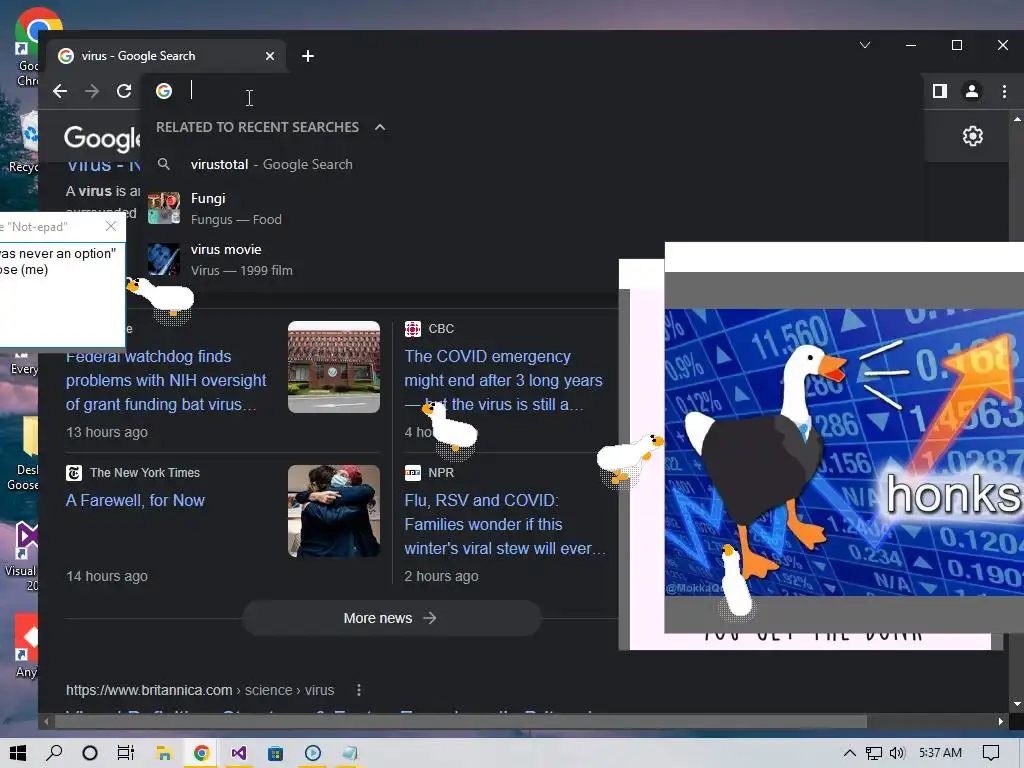Viewport: 1024px width, 768px height.
Task: Open Flu, RSV and COVID article
Action: [x=504, y=524]
